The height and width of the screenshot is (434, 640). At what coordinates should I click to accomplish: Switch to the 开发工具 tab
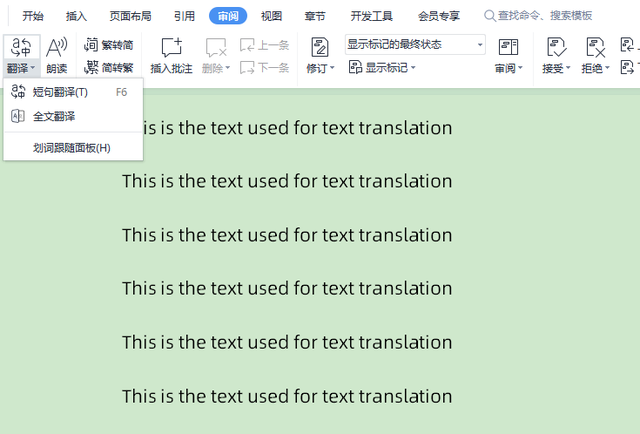coord(371,16)
